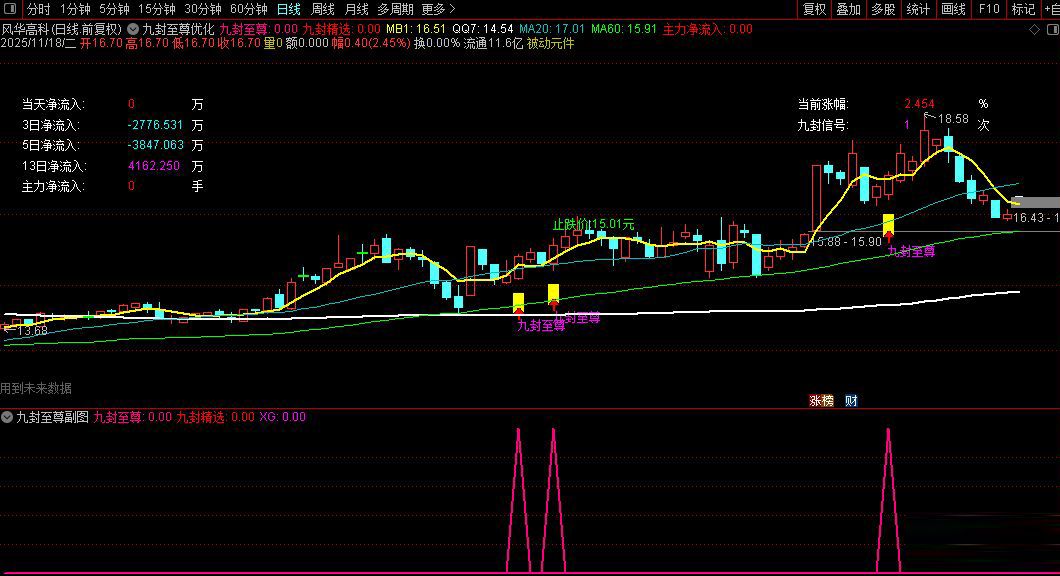The image size is (1060, 576).
Task: Select the 月线 monthly chart tab
Action: point(356,9)
